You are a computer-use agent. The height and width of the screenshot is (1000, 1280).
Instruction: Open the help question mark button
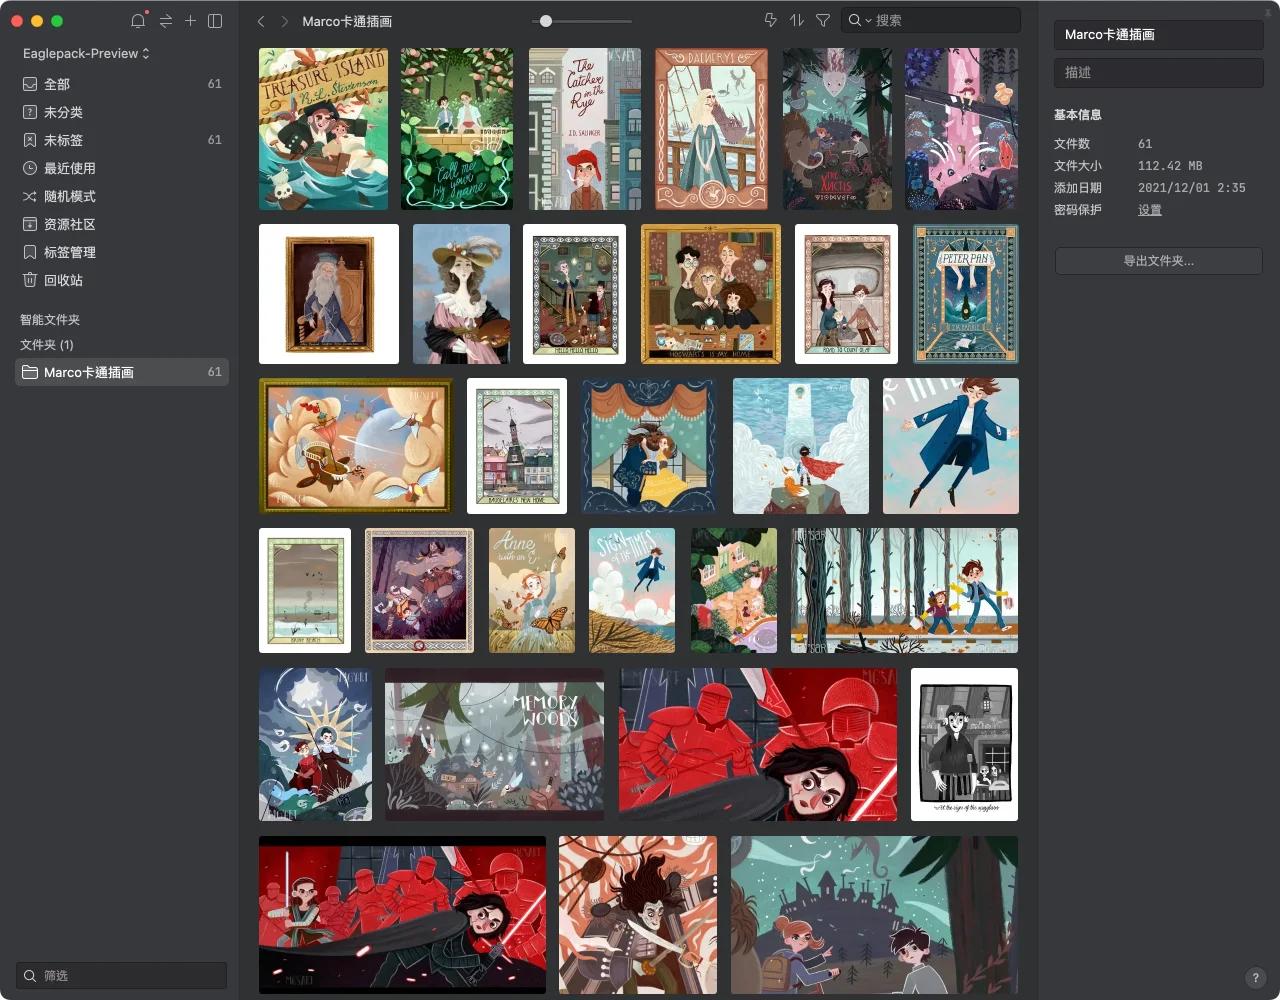1256,978
